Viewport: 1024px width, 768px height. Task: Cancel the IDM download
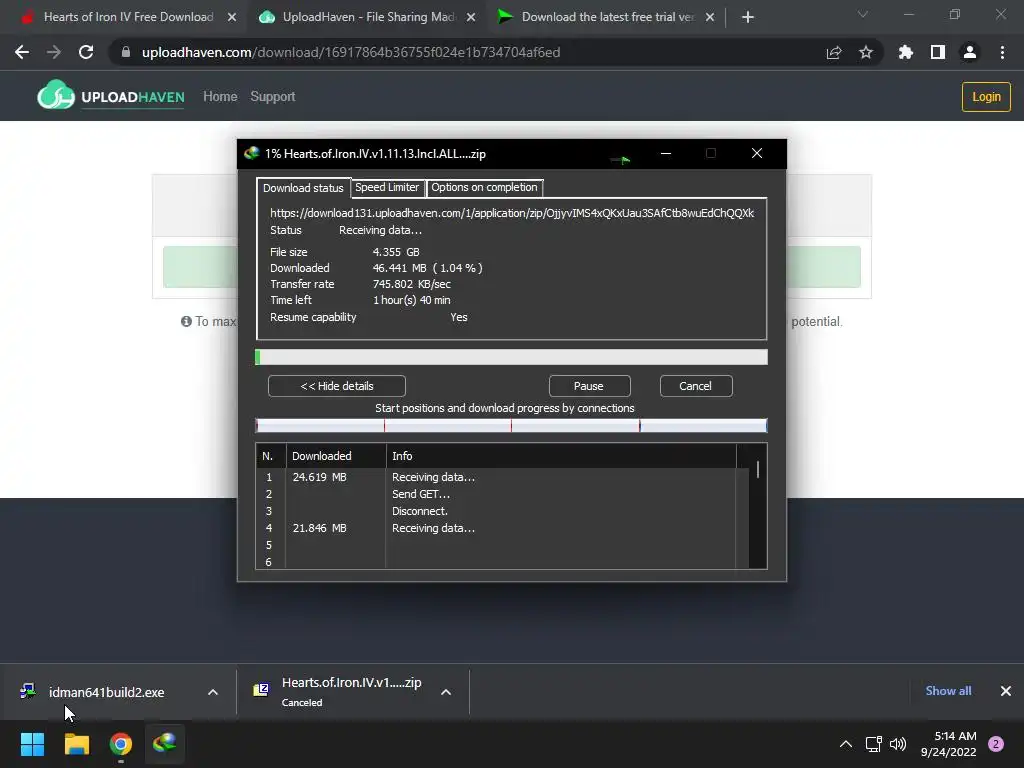[x=696, y=386]
